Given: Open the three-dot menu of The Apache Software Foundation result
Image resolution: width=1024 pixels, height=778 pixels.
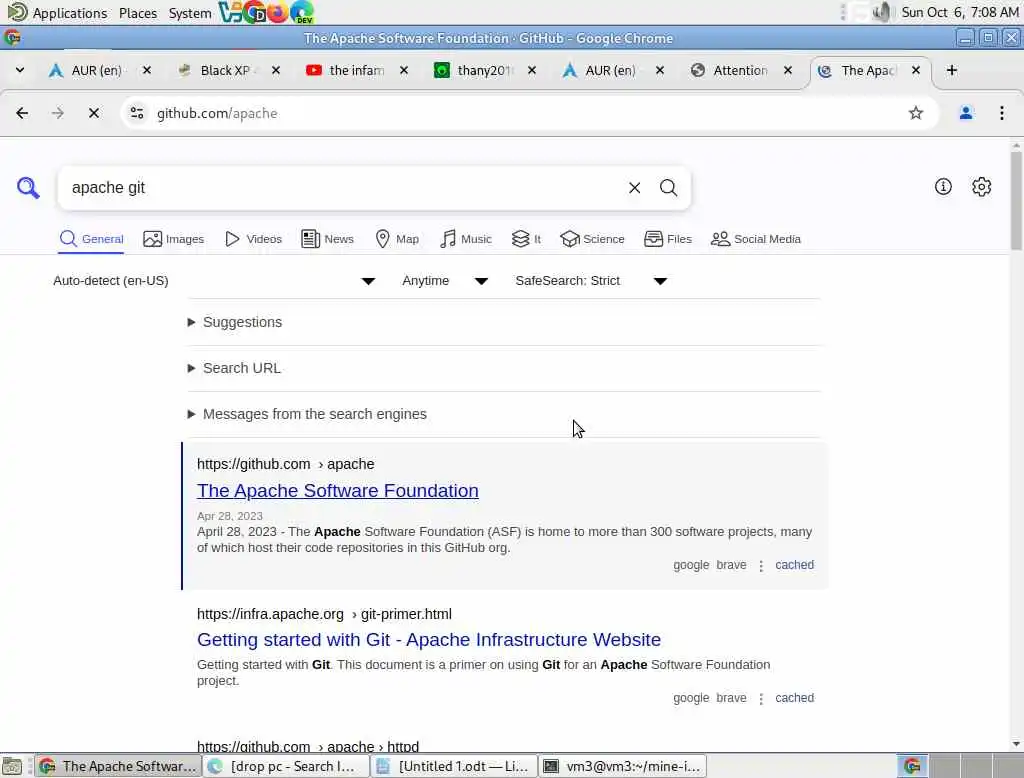Looking at the screenshot, I should (x=761, y=566).
